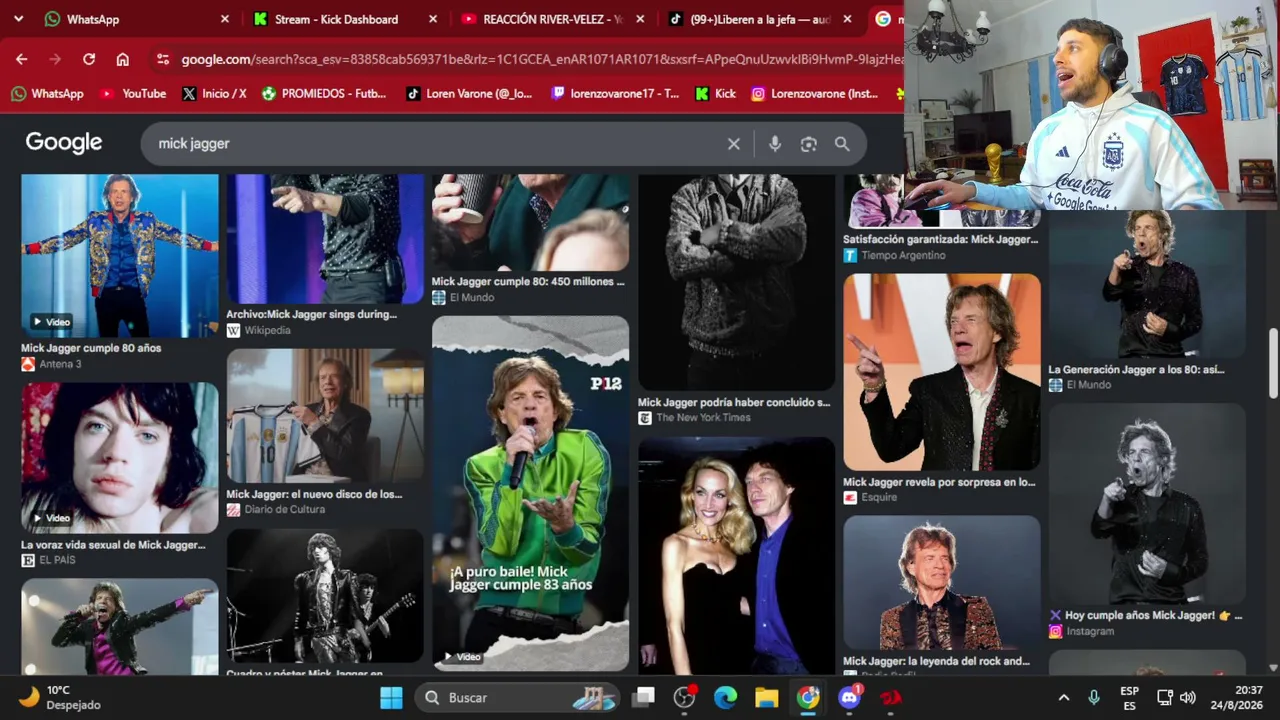Open PROMIEDOS Futbol bookmark

tap(324, 93)
